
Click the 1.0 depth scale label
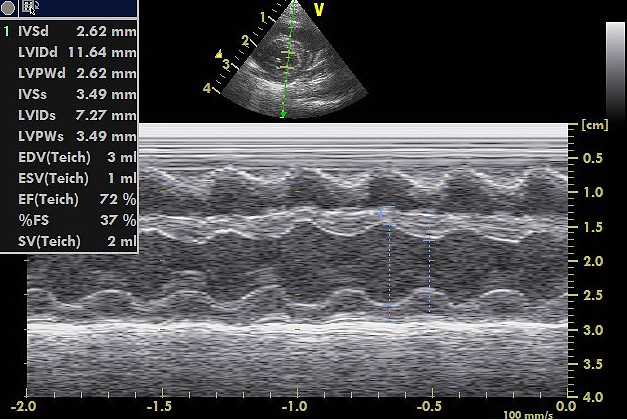[x=593, y=192]
